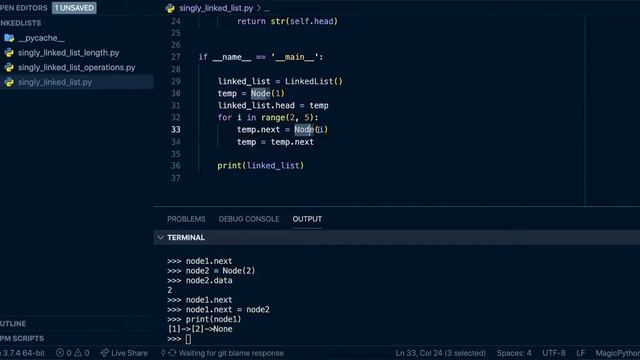Click 'linked_list.head = temp' on line 31
Screen dimensions: 640x360
273,105
